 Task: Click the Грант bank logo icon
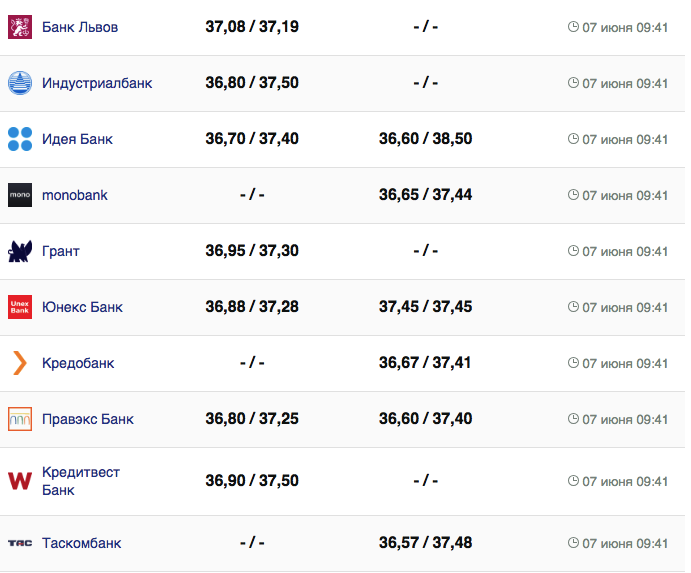[x=20, y=251]
